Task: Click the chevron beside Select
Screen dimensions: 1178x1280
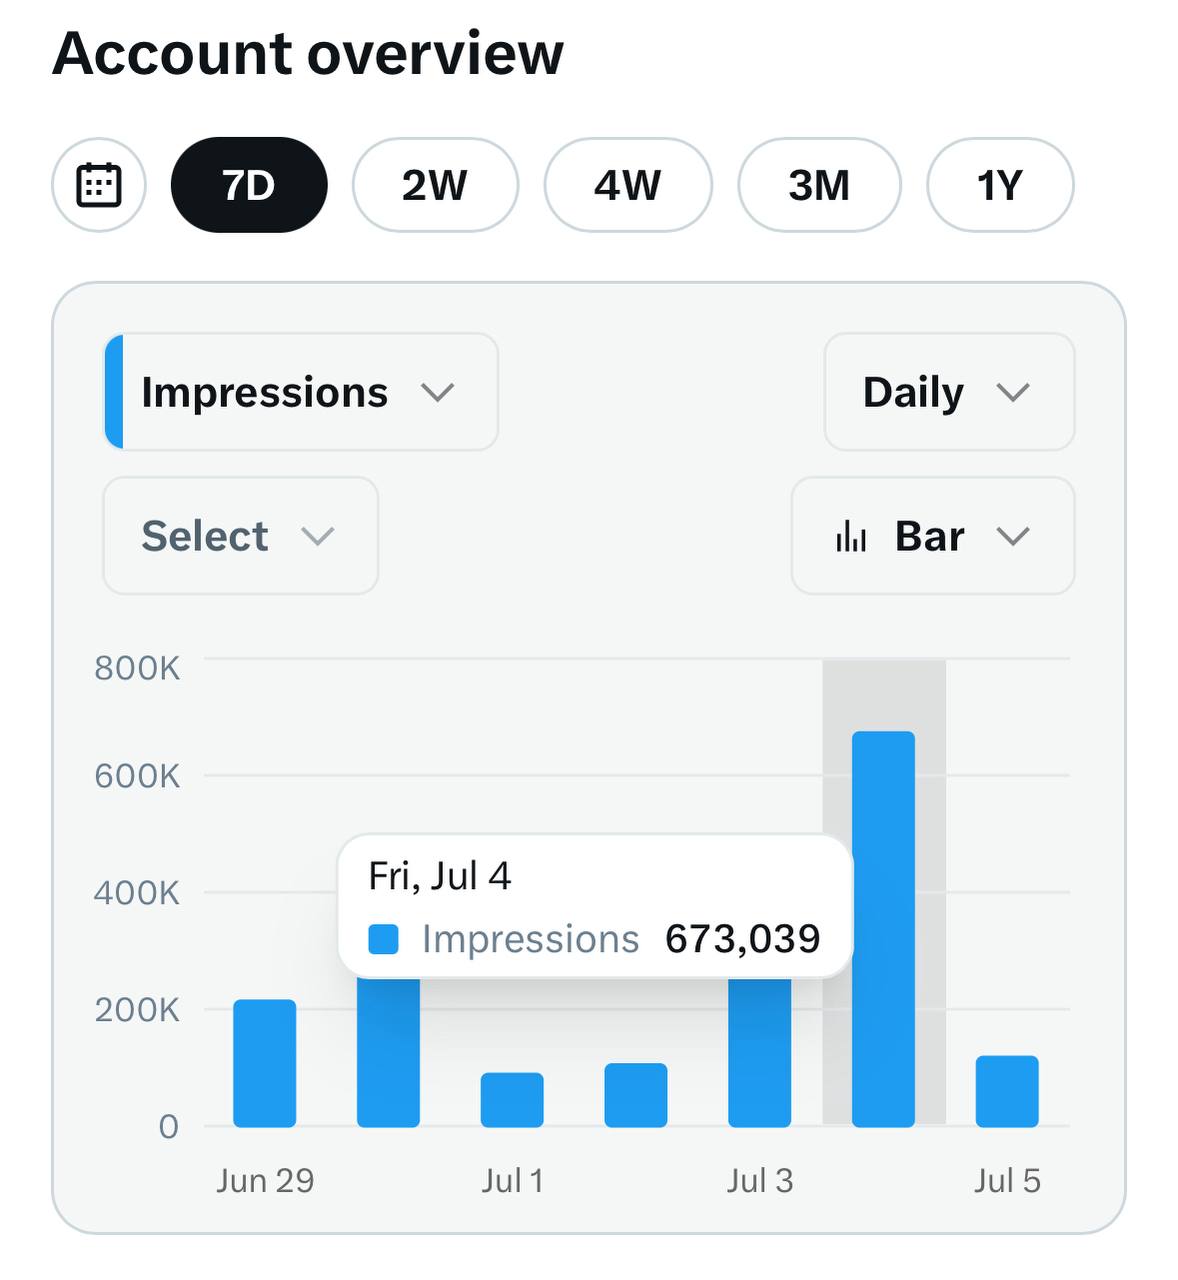Action: [318, 537]
